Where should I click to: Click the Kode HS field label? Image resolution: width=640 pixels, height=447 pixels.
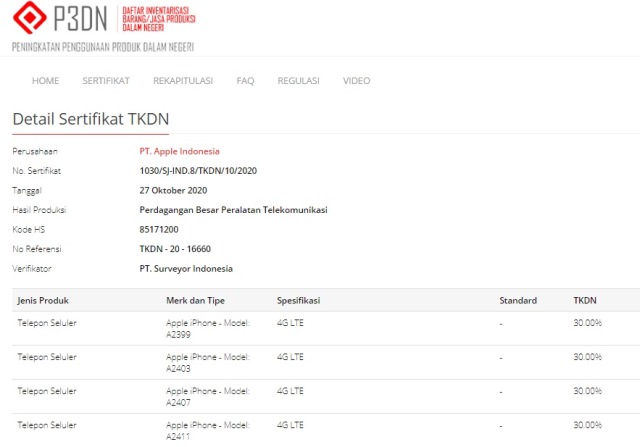(x=29, y=229)
